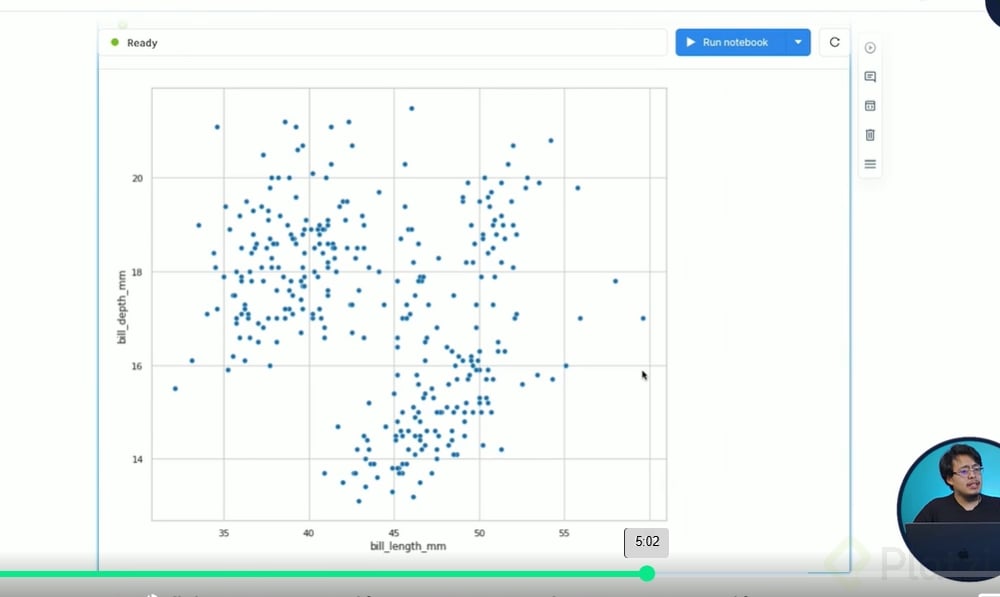1000x597 pixels.
Task: Click the Ready status indicator
Action: [x=134, y=43]
